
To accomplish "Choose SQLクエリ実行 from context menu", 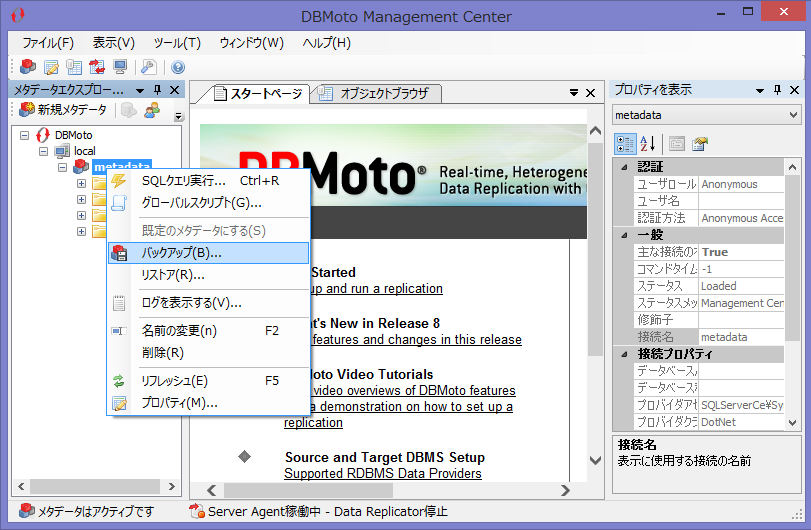I will click(x=208, y=180).
